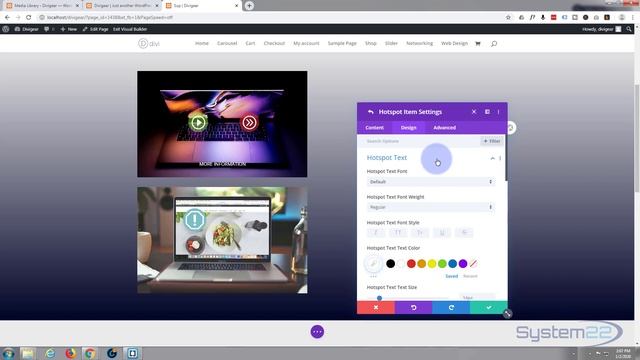Click the site search magnifier icon
Image resolution: width=640 pixels, height=360 pixels.
(x=494, y=44)
